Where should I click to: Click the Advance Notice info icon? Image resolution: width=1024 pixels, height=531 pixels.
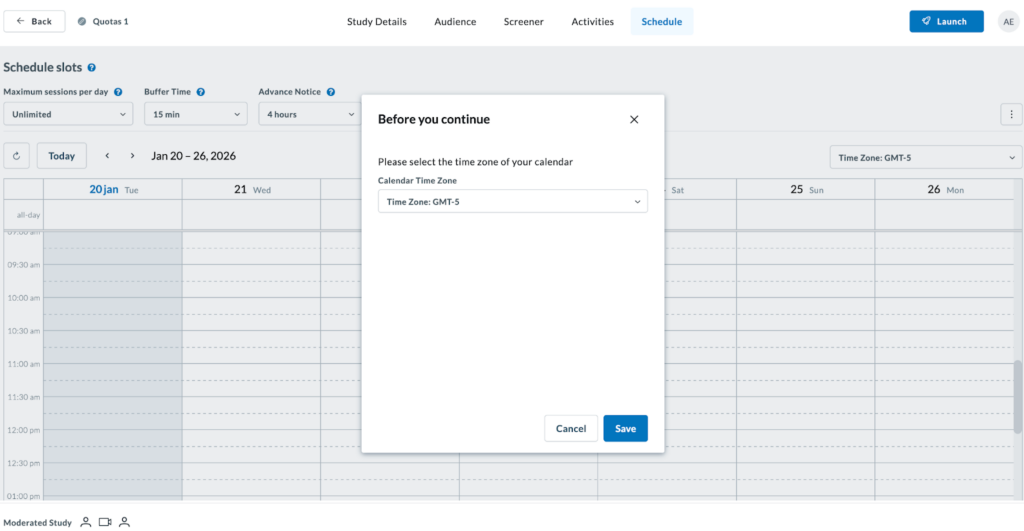(x=331, y=92)
